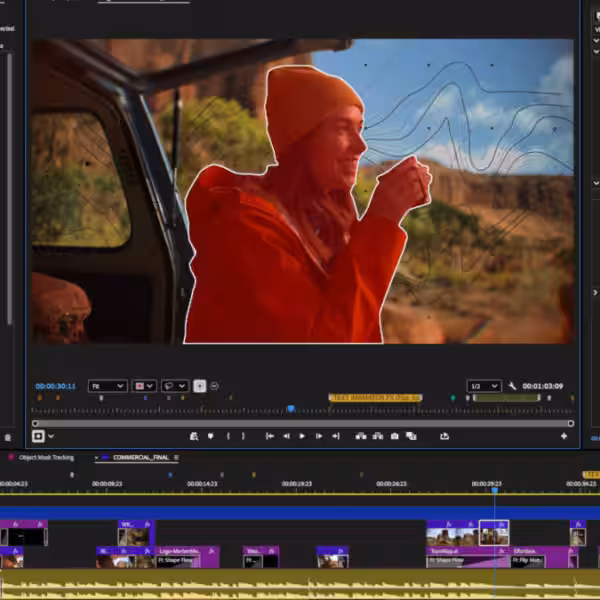Image resolution: width=600 pixels, height=600 pixels.
Task: Switch to the Object Mask Tracking tab
Action: (46, 457)
